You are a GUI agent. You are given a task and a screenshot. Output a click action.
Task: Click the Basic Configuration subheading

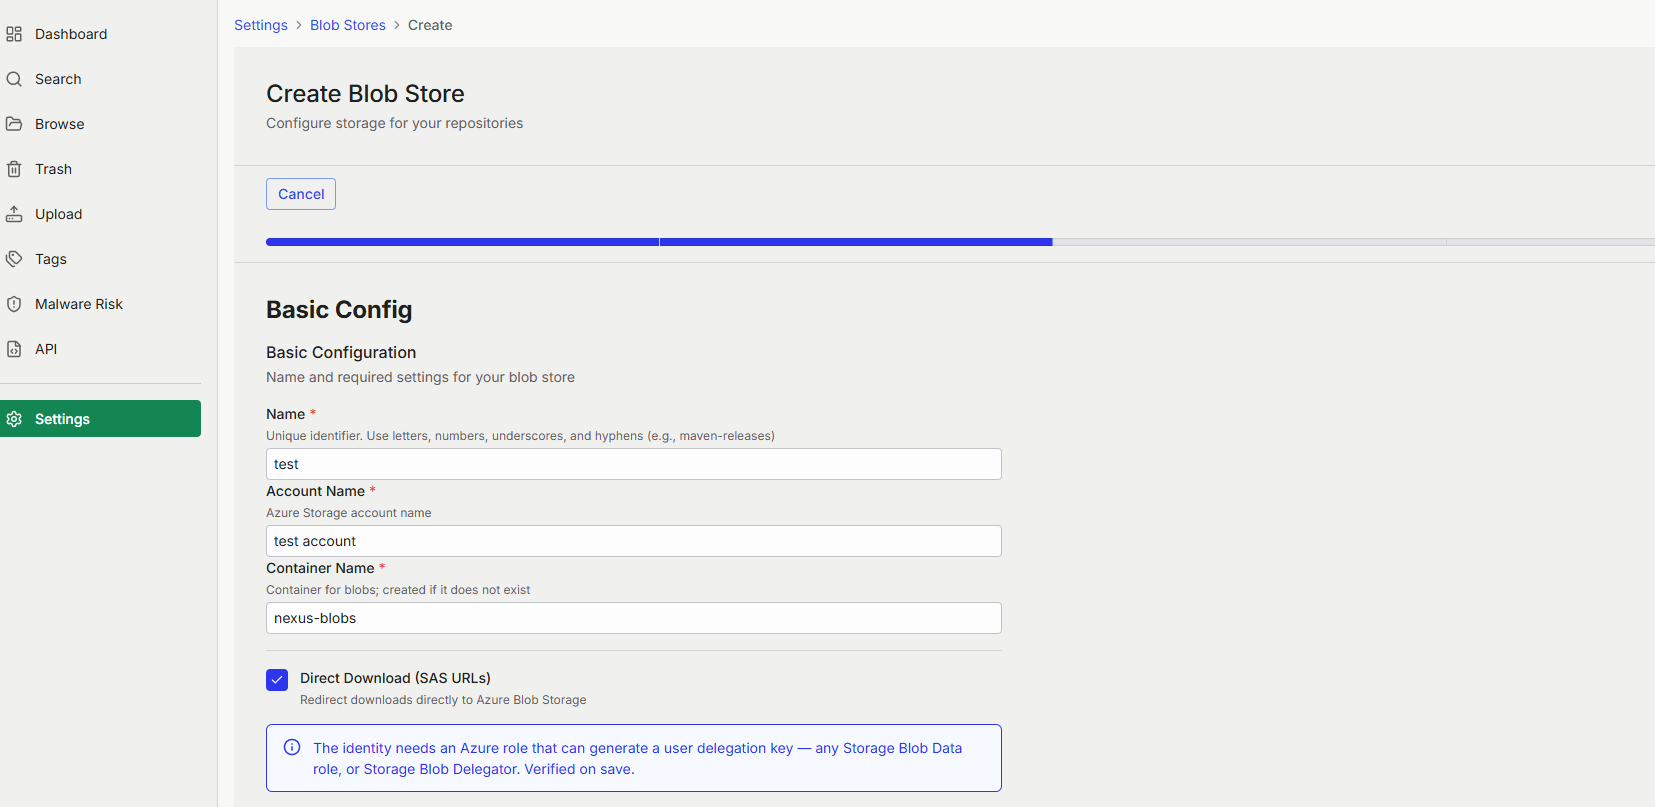point(341,352)
